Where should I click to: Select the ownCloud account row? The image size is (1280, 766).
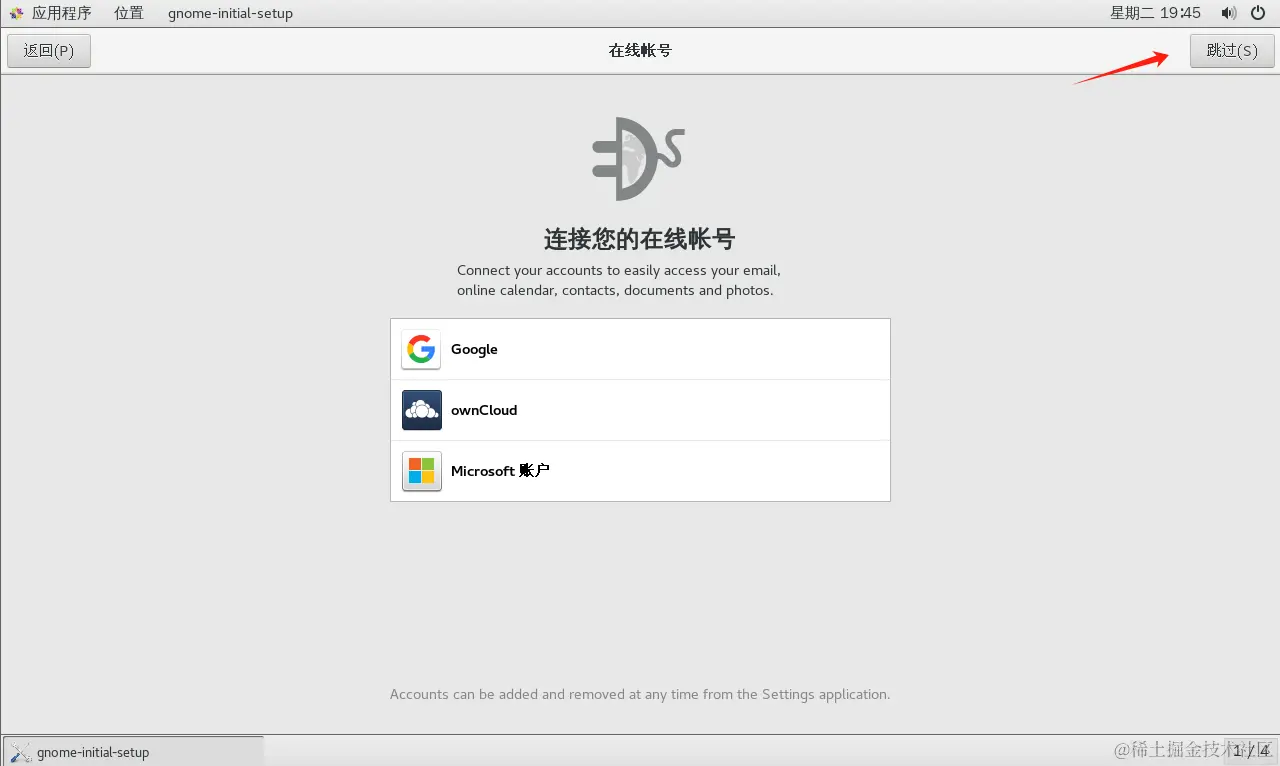pos(640,410)
